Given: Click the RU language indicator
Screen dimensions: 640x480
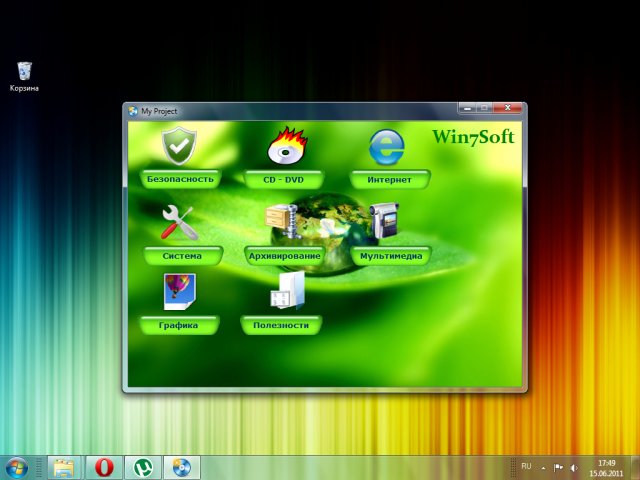Looking at the screenshot, I should (526, 466).
